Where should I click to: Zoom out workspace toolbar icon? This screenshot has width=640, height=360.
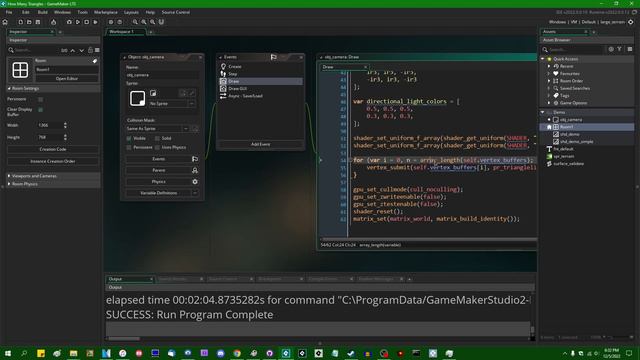pos(135,22)
